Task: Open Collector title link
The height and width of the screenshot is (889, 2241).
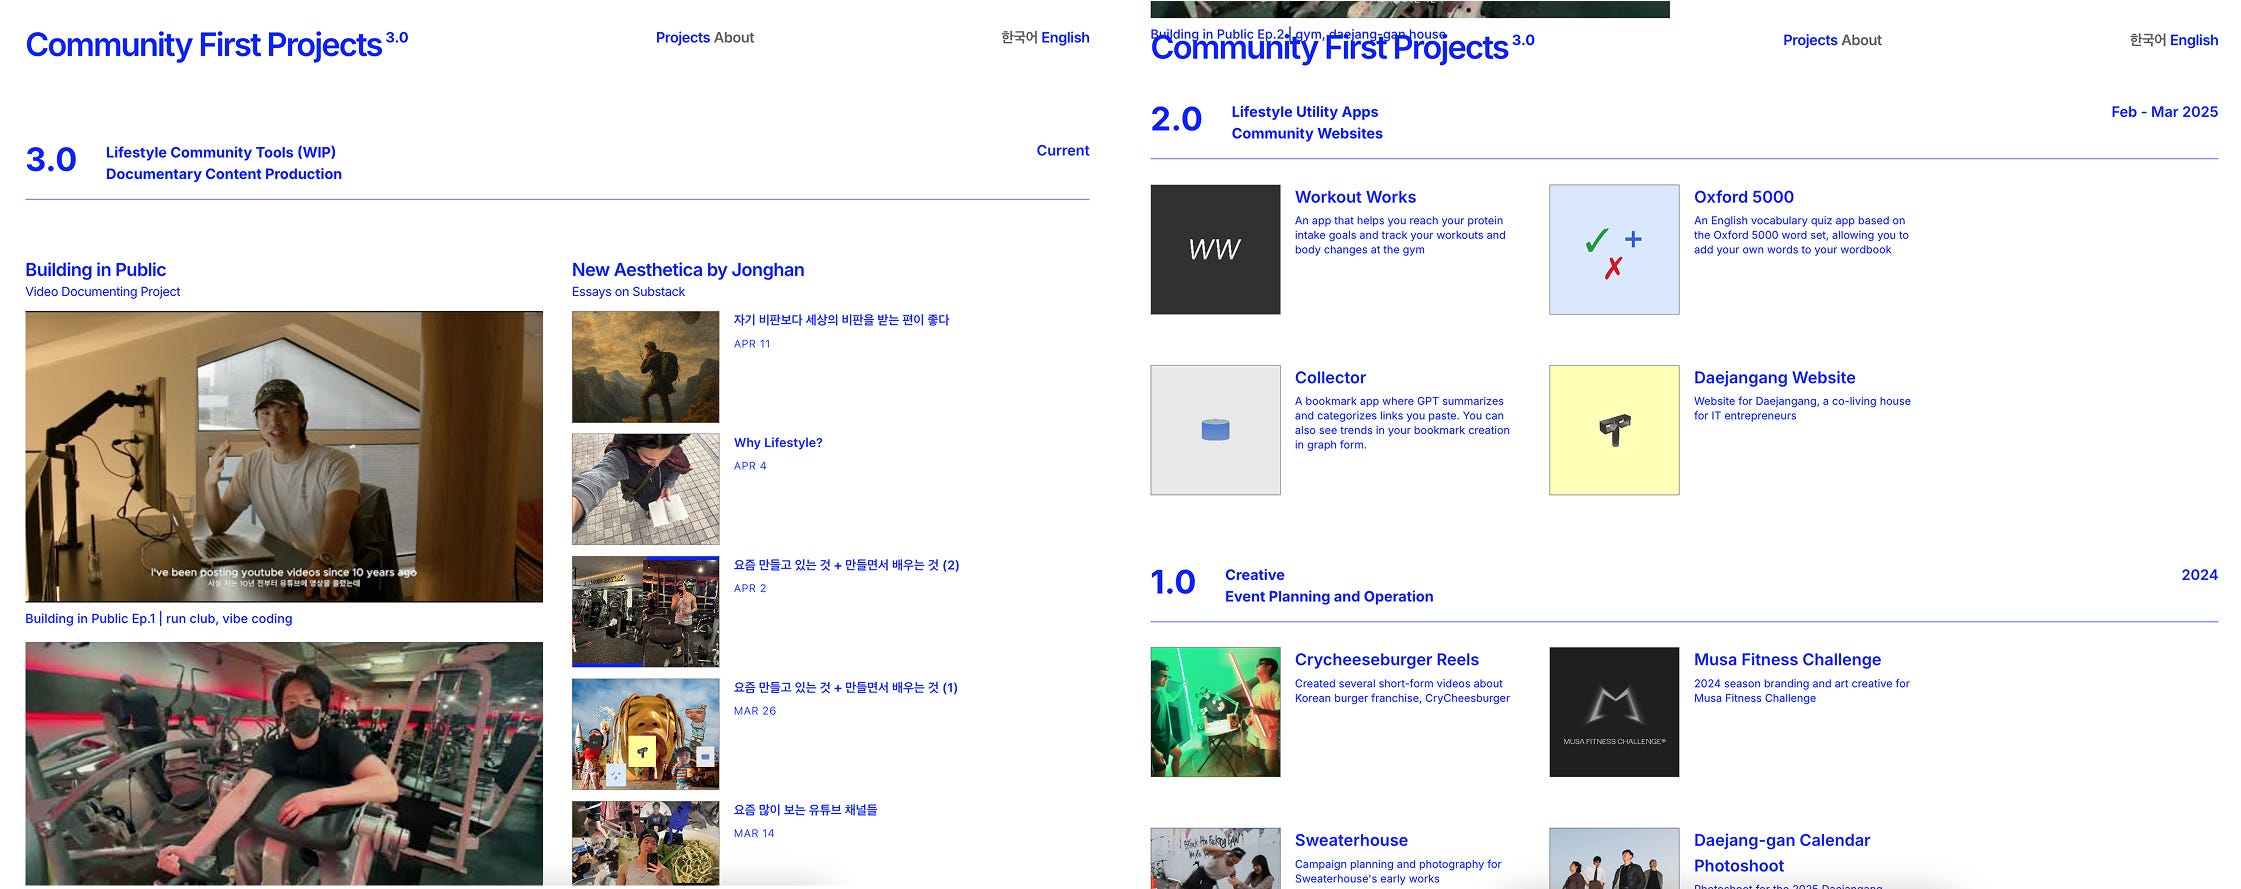Action: tap(1330, 378)
